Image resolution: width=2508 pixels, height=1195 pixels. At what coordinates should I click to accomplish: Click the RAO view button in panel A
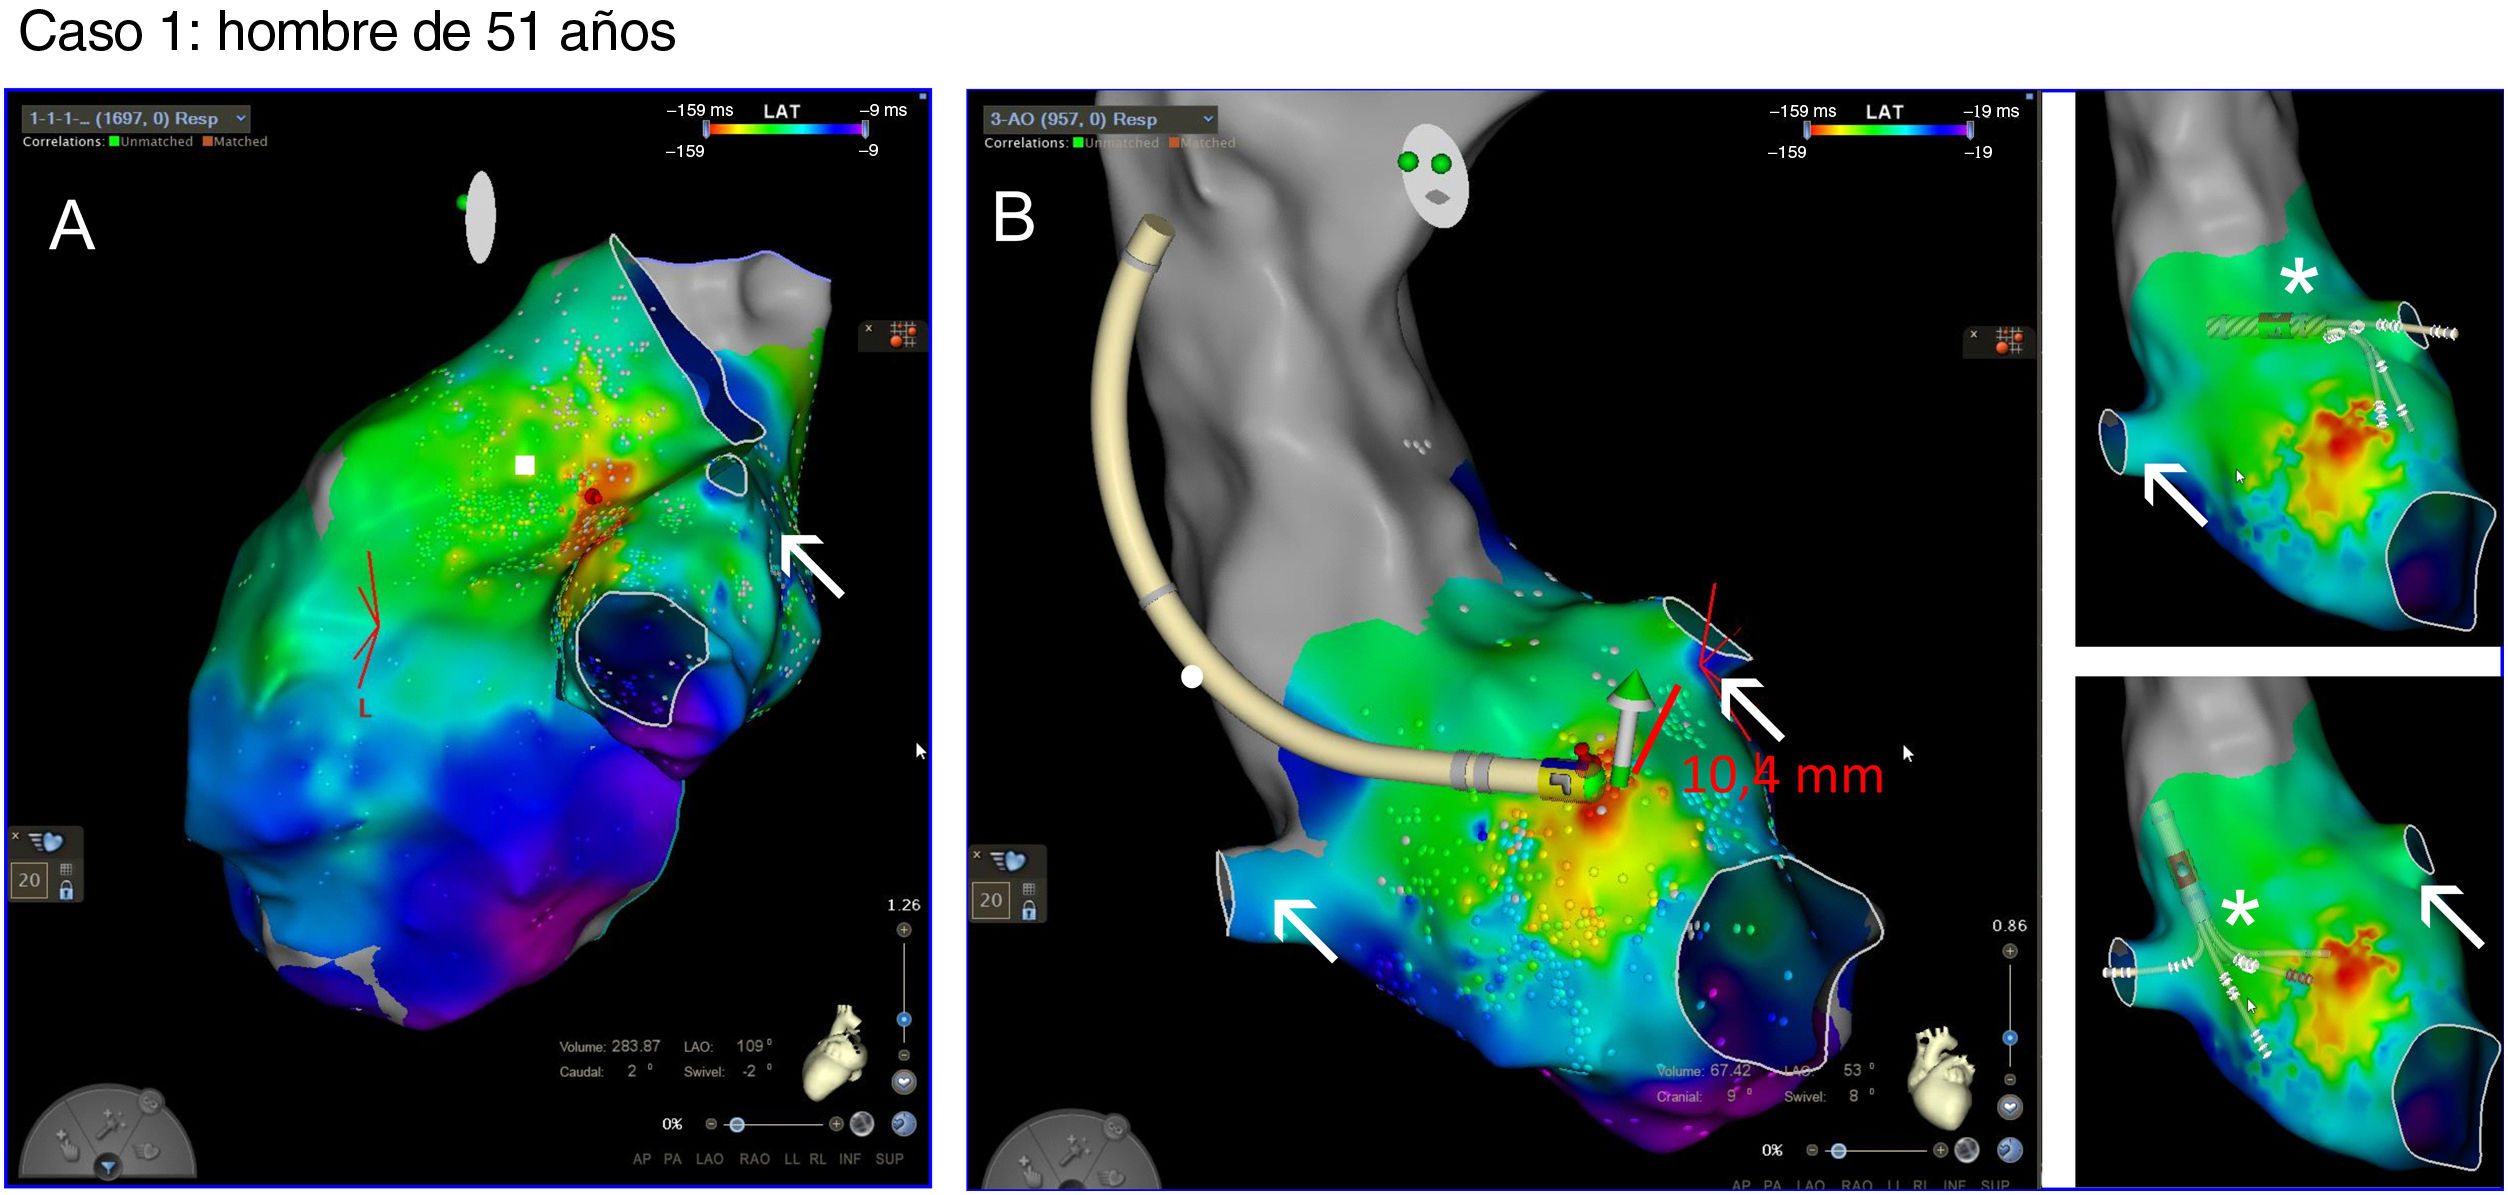754,1159
